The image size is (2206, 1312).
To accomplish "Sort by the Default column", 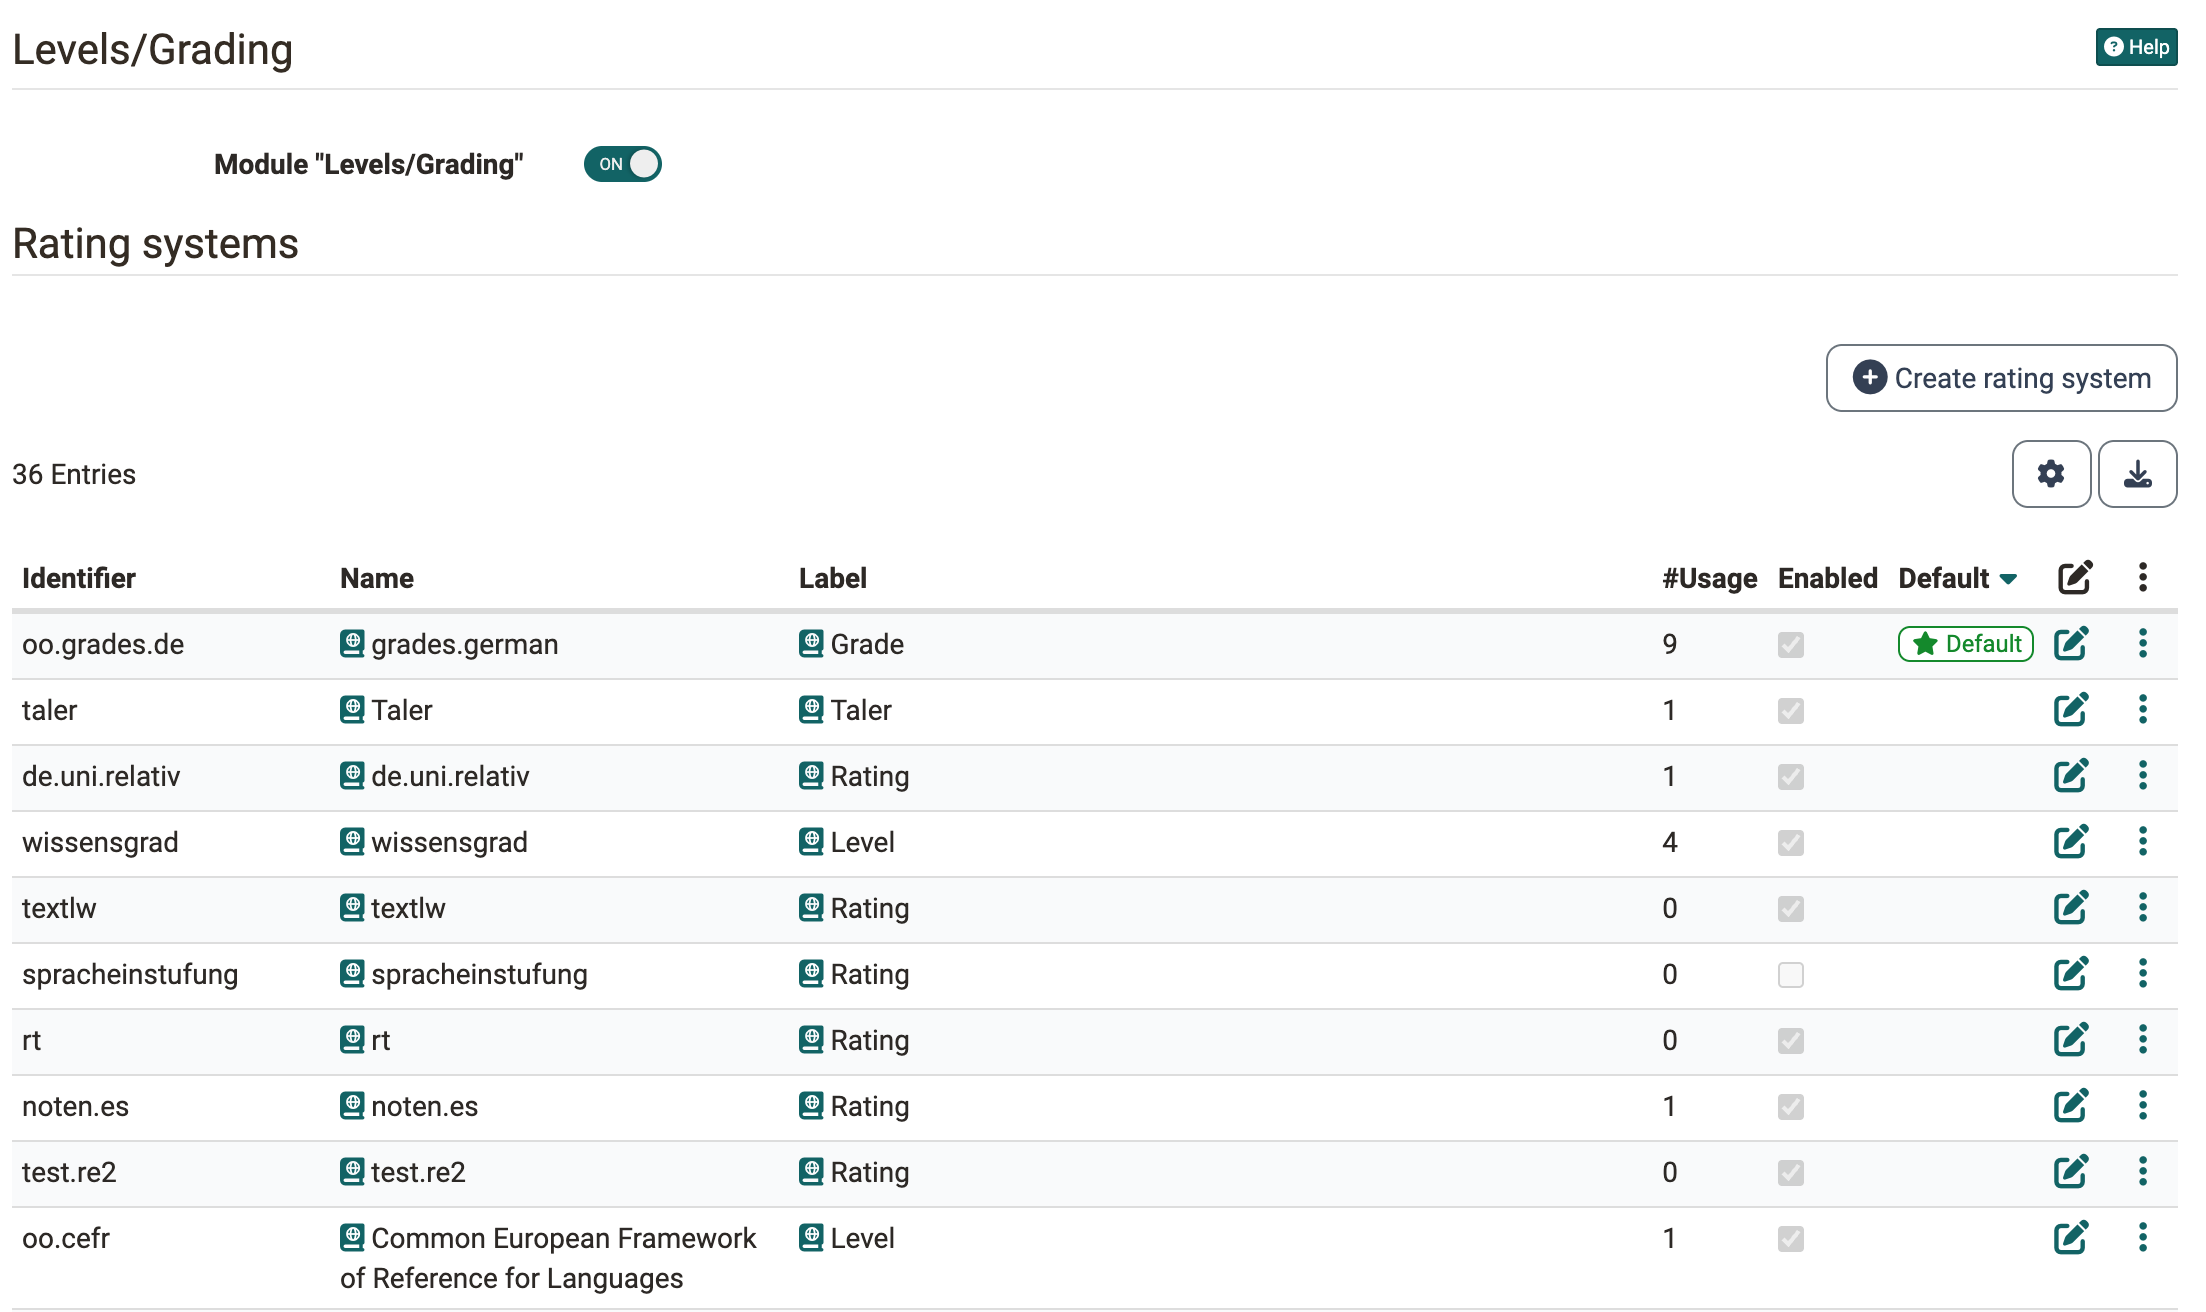I will tap(1957, 578).
